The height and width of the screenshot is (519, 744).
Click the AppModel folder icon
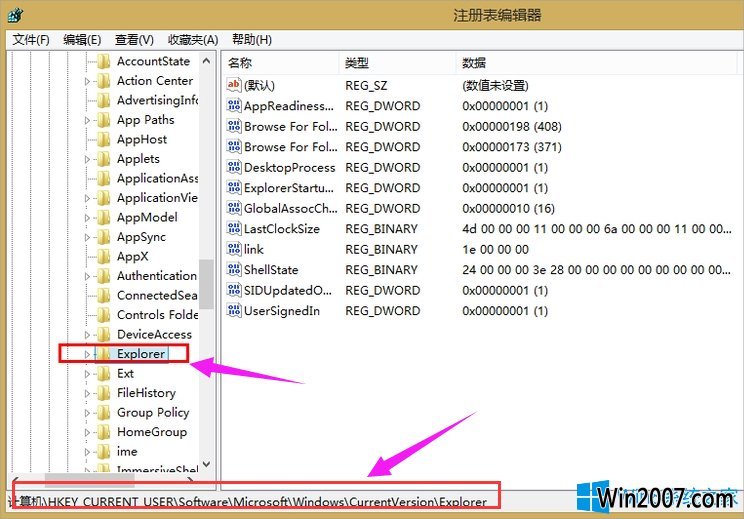point(103,217)
